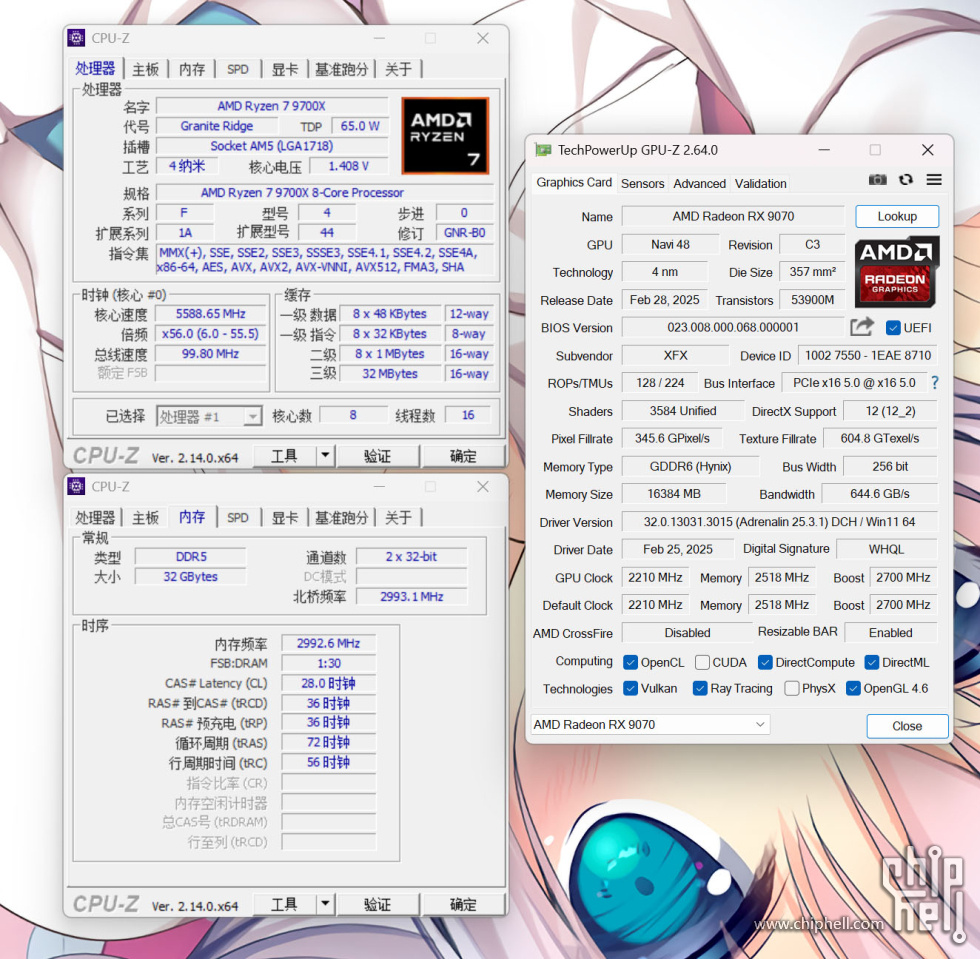Click GPU-Z refresh icon
Viewport: 980px width, 959px height.
click(906, 180)
